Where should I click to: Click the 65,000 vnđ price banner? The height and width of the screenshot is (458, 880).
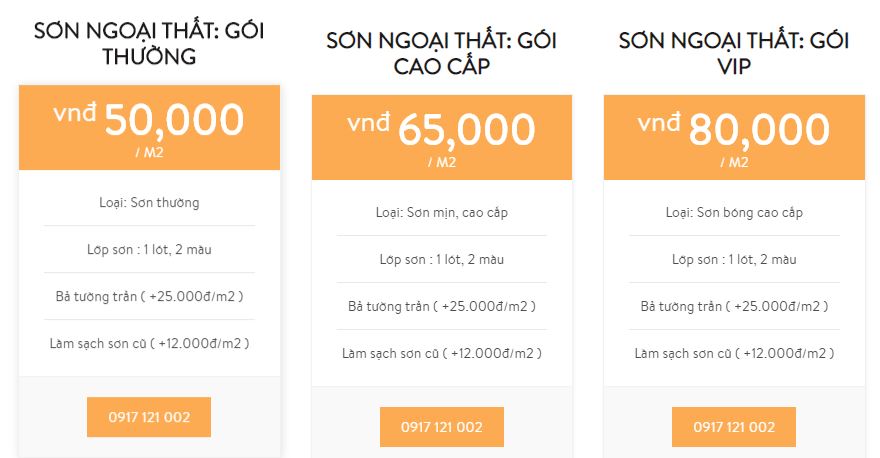(441, 137)
